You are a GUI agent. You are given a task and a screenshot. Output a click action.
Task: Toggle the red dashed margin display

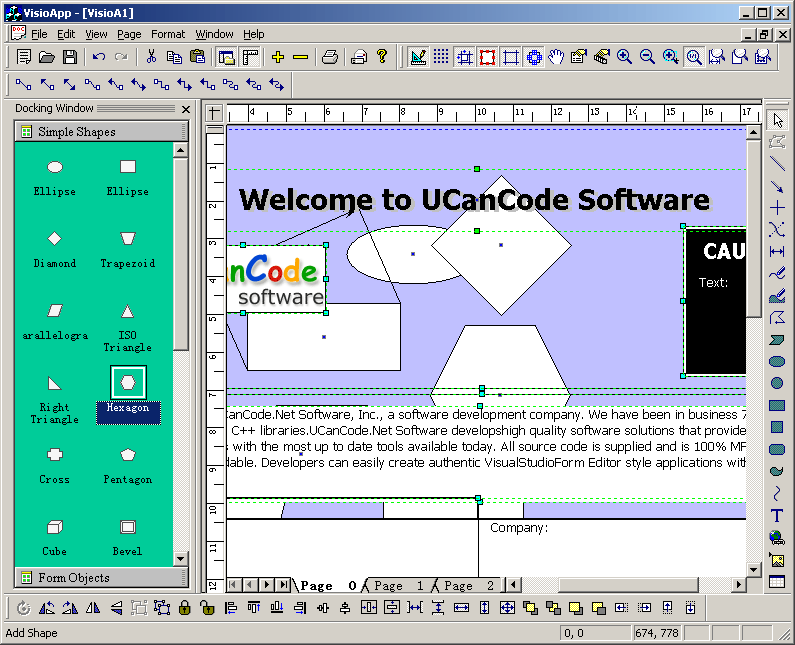(x=487, y=57)
